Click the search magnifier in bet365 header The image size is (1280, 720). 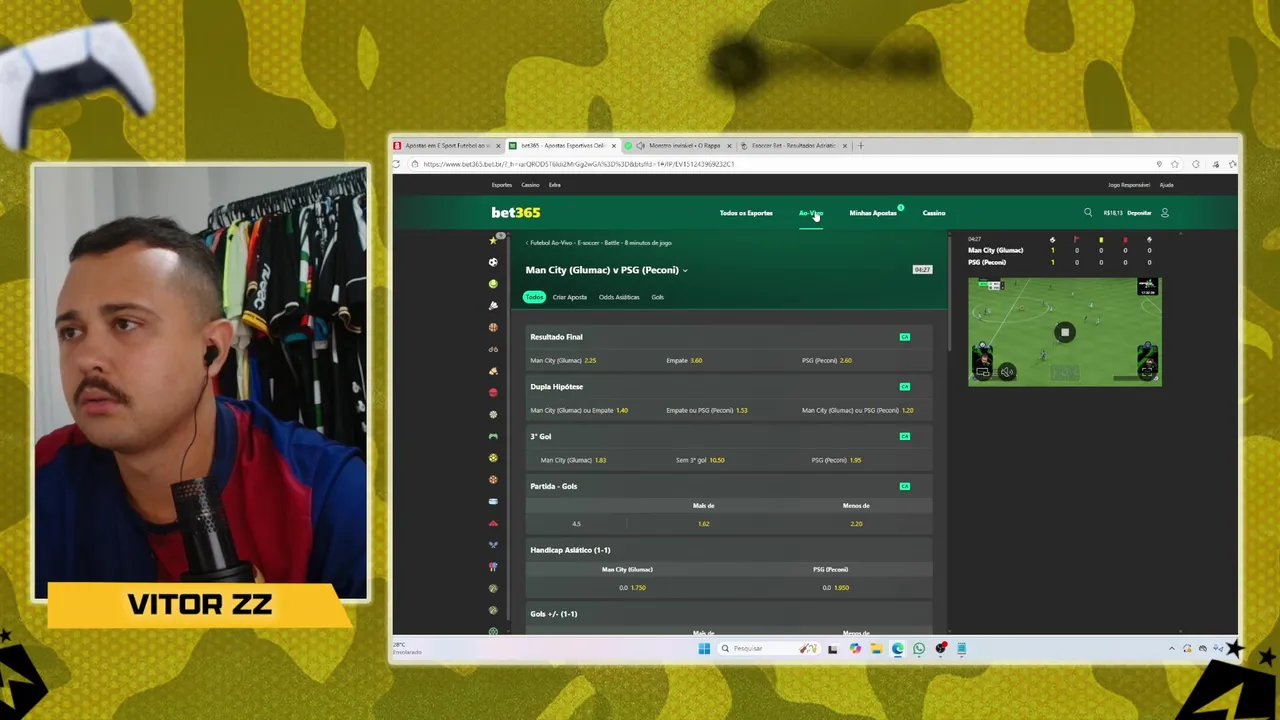tap(1088, 212)
